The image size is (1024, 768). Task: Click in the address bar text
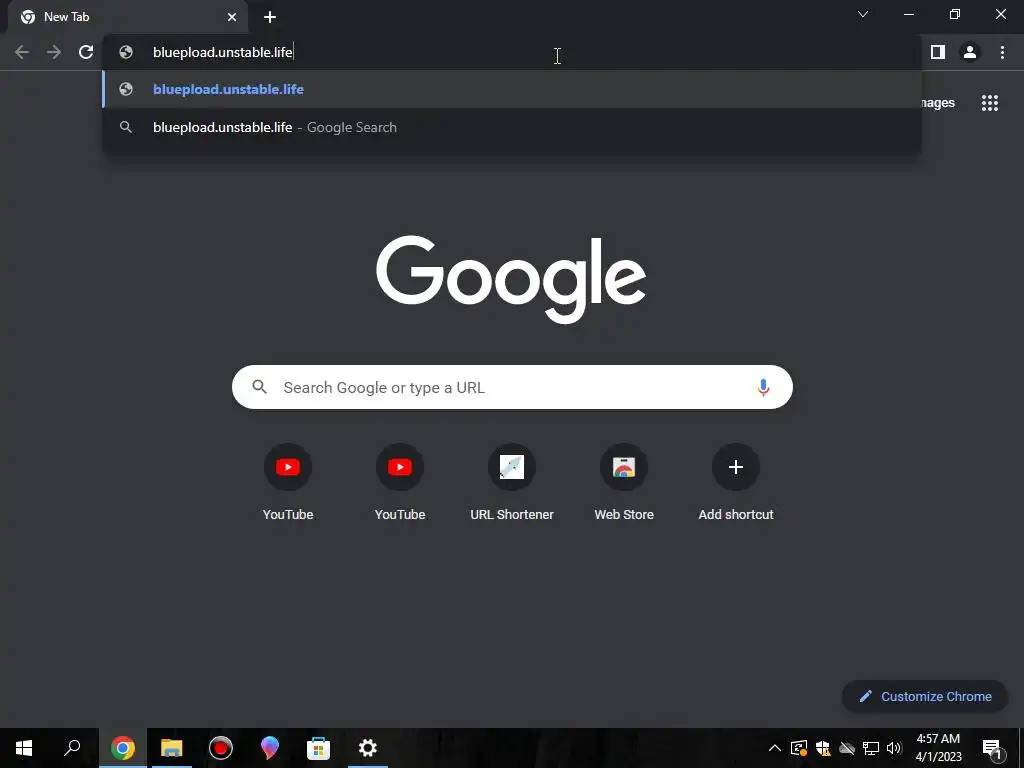pyautogui.click(x=223, y=52)
